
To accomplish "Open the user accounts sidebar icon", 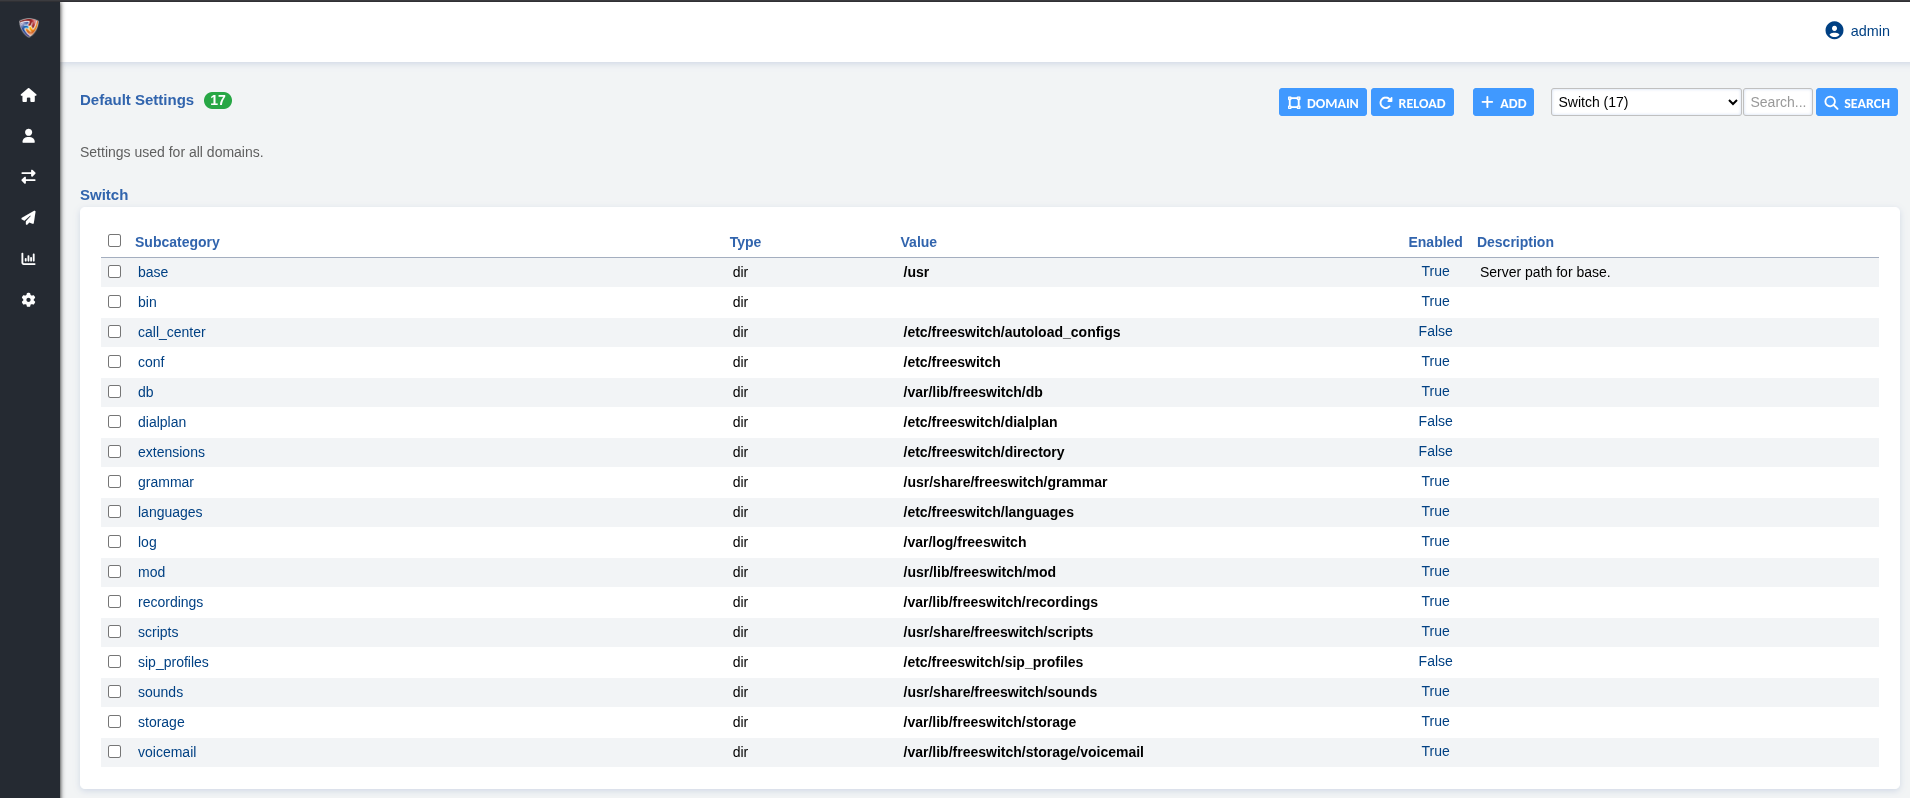I will (29, 136).
